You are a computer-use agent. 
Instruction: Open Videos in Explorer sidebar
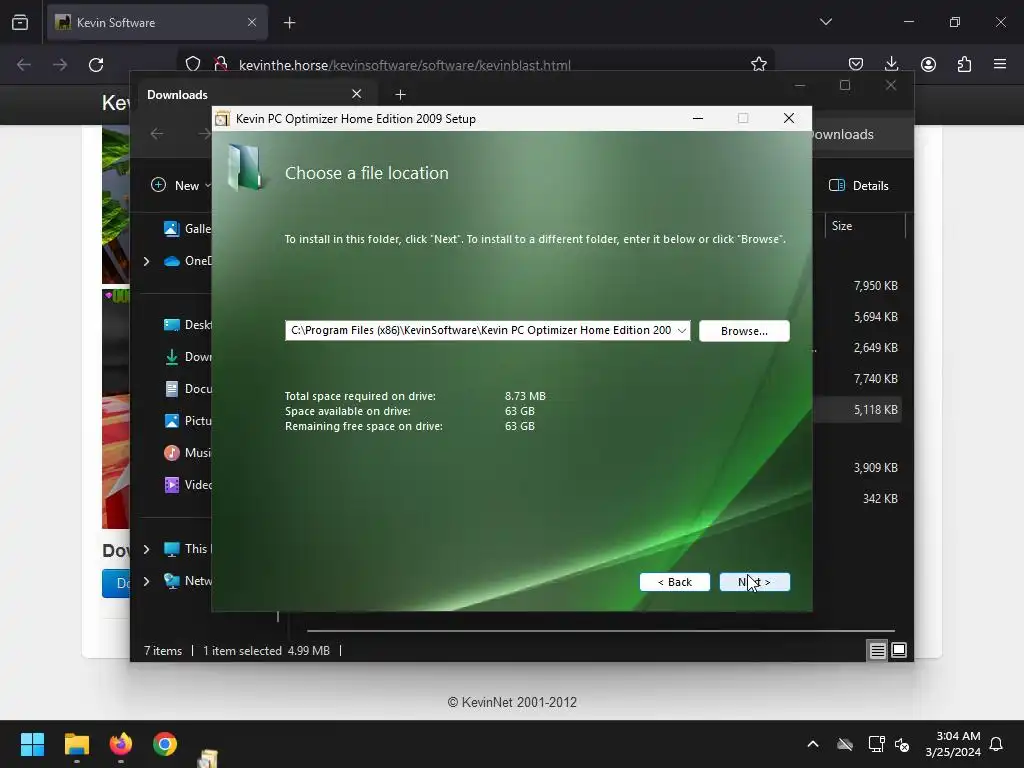coord(187,485)
